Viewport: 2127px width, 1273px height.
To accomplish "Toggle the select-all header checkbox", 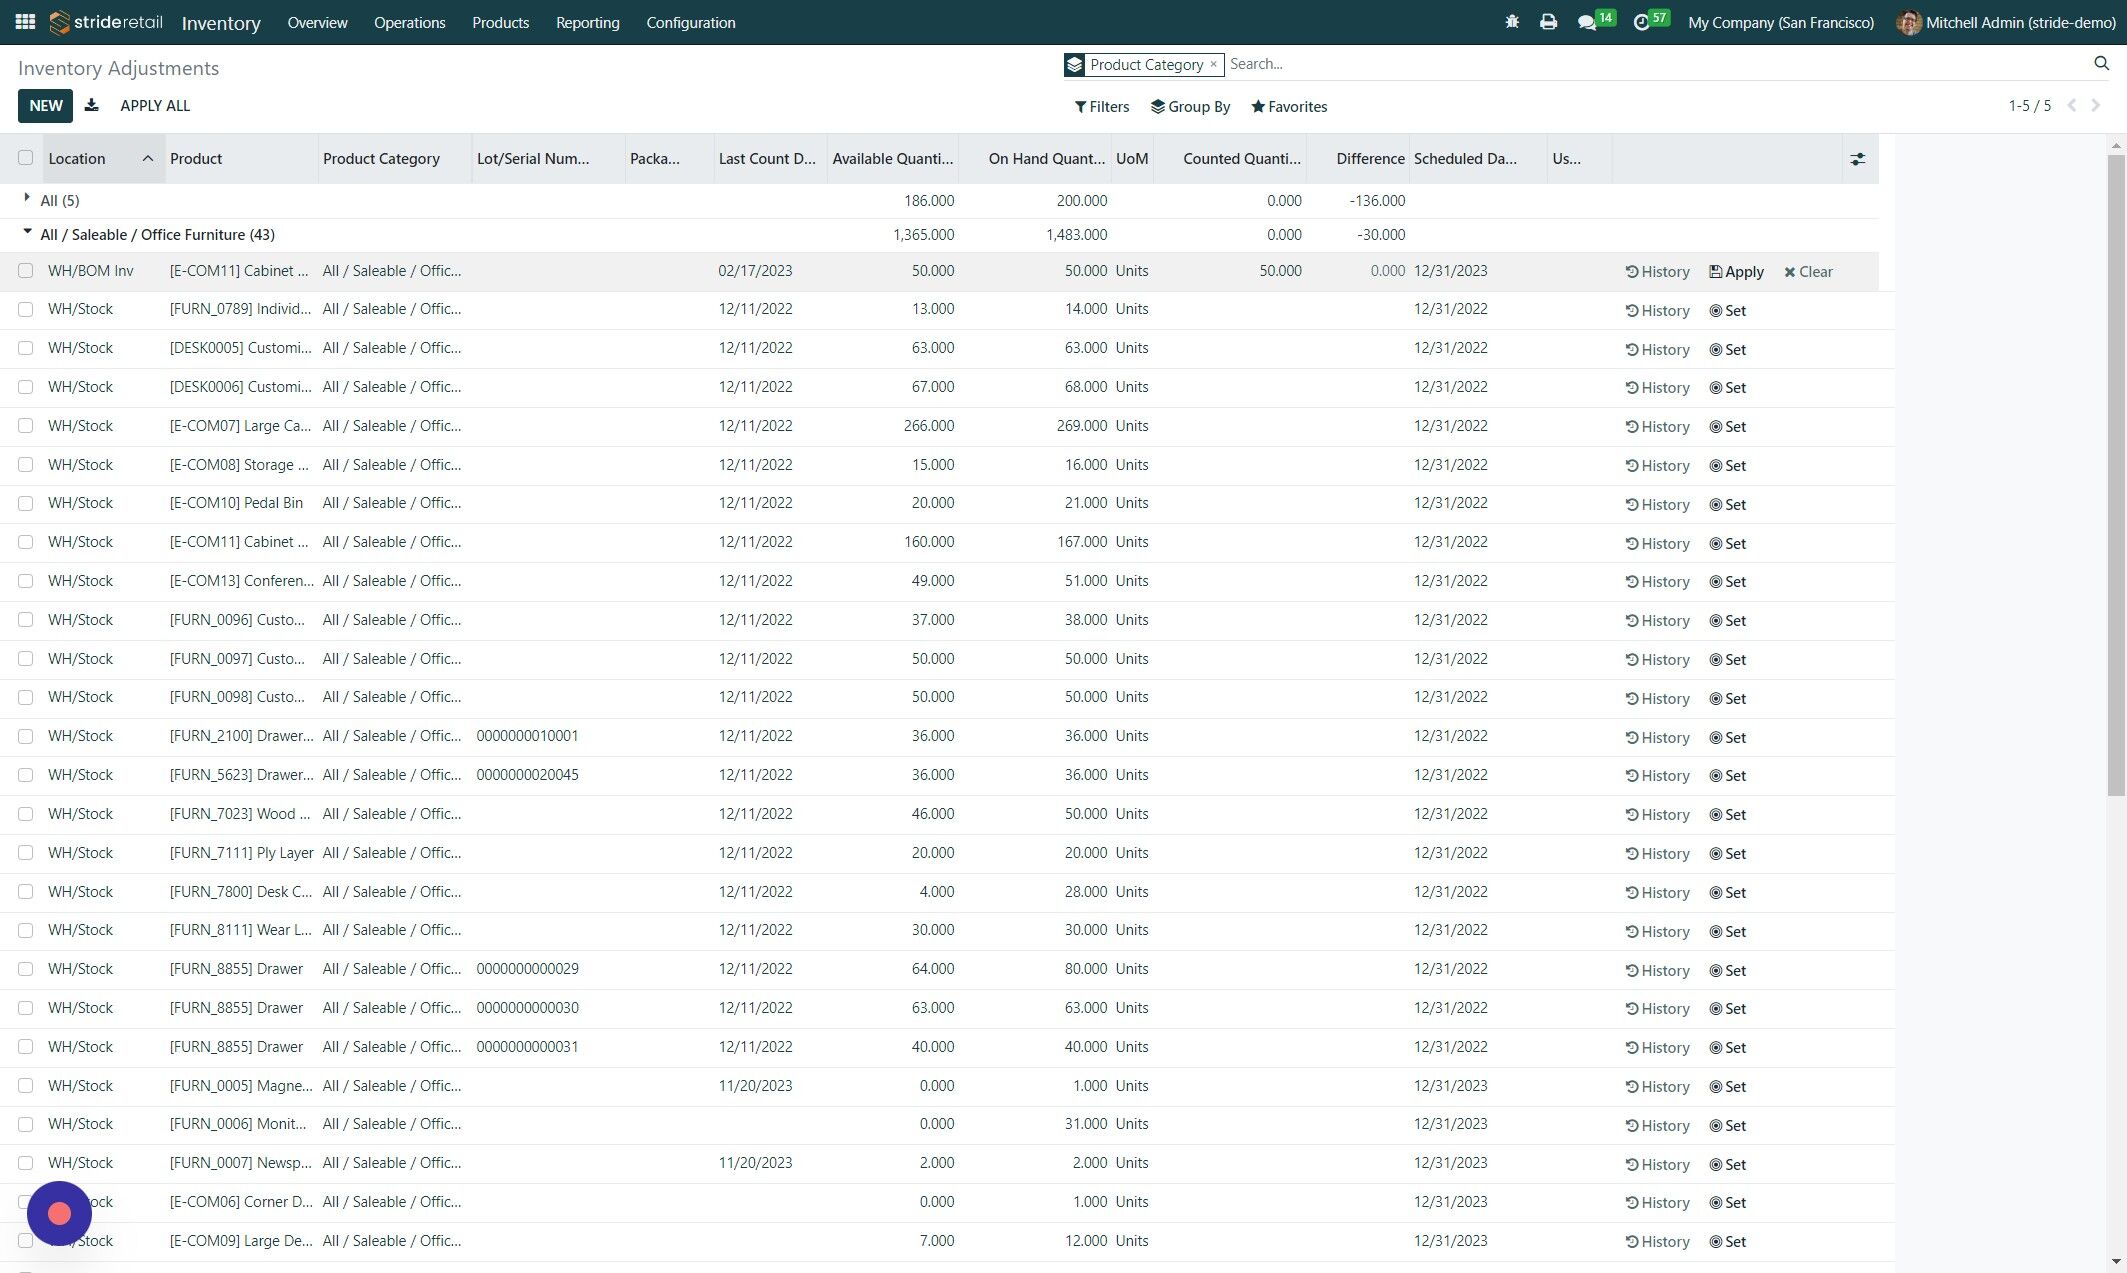I will (x=25, y=158).
